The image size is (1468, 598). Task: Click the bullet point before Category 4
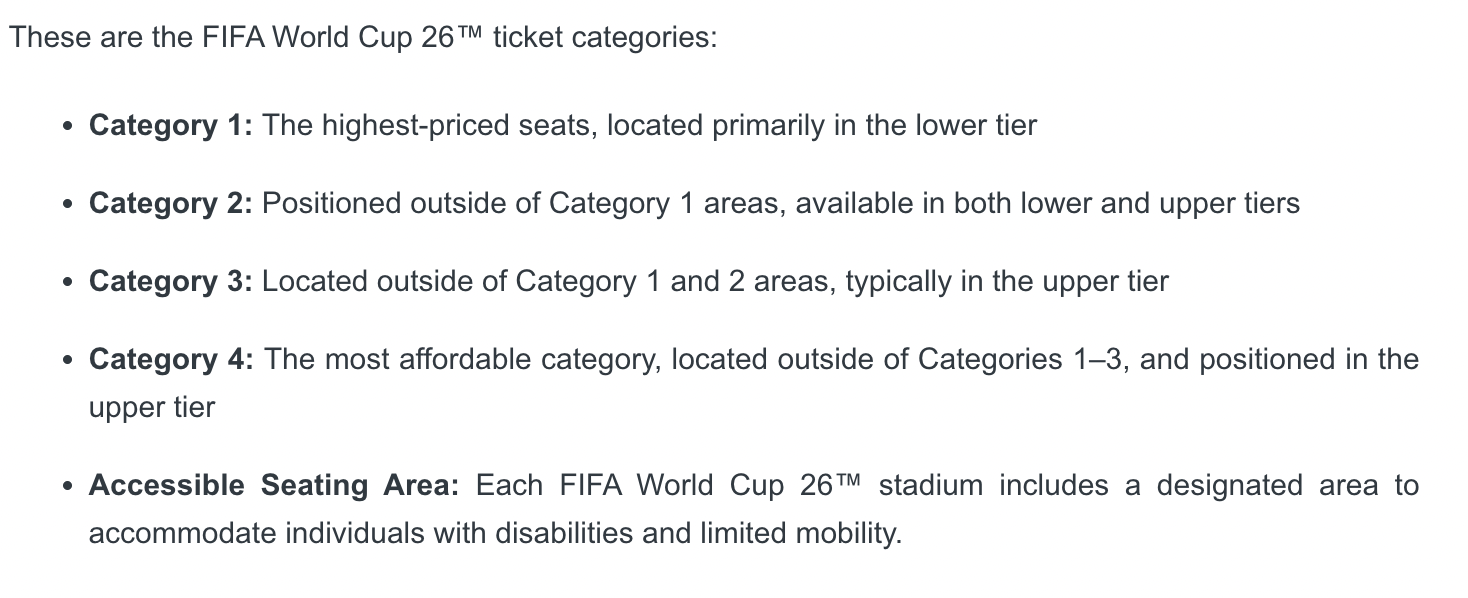pos(67,361)
